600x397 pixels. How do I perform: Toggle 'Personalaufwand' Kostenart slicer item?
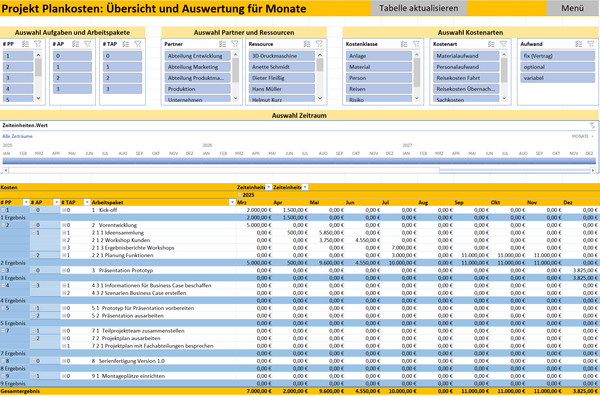point(466,67)
